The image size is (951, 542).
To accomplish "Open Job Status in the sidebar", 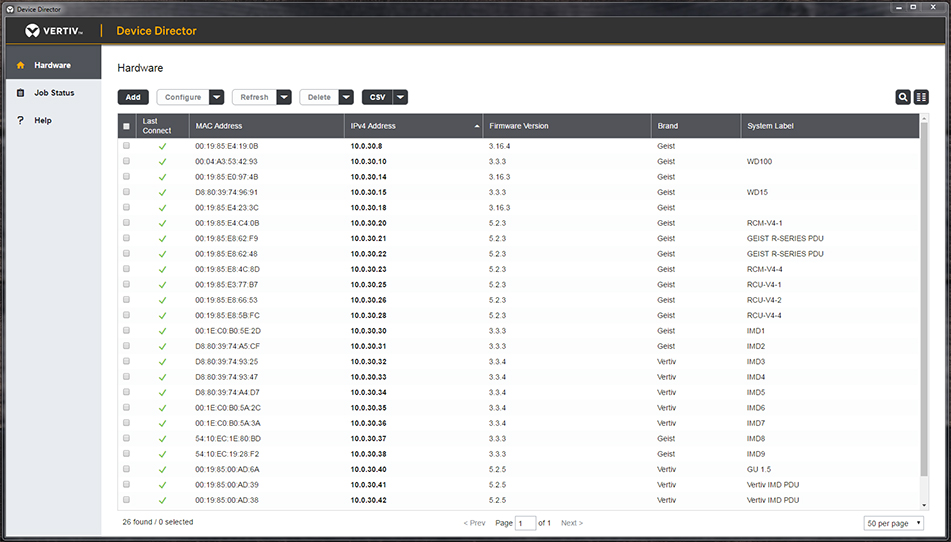I will click(54, 93).
